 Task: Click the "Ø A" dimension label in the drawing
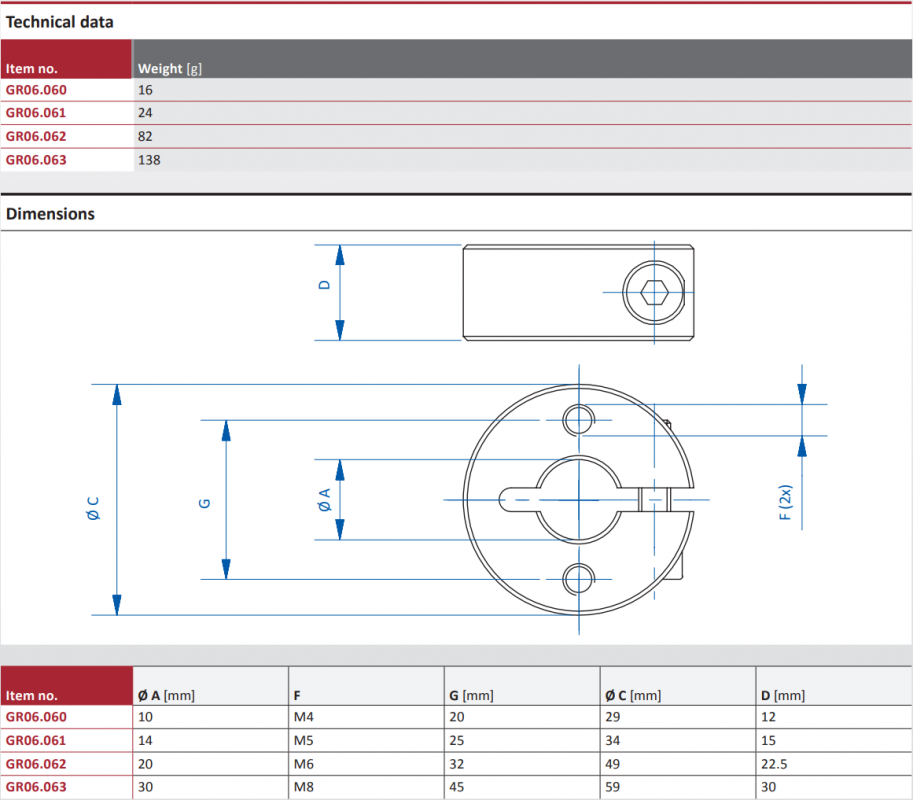pyautogui.click(x=324, y=500)
